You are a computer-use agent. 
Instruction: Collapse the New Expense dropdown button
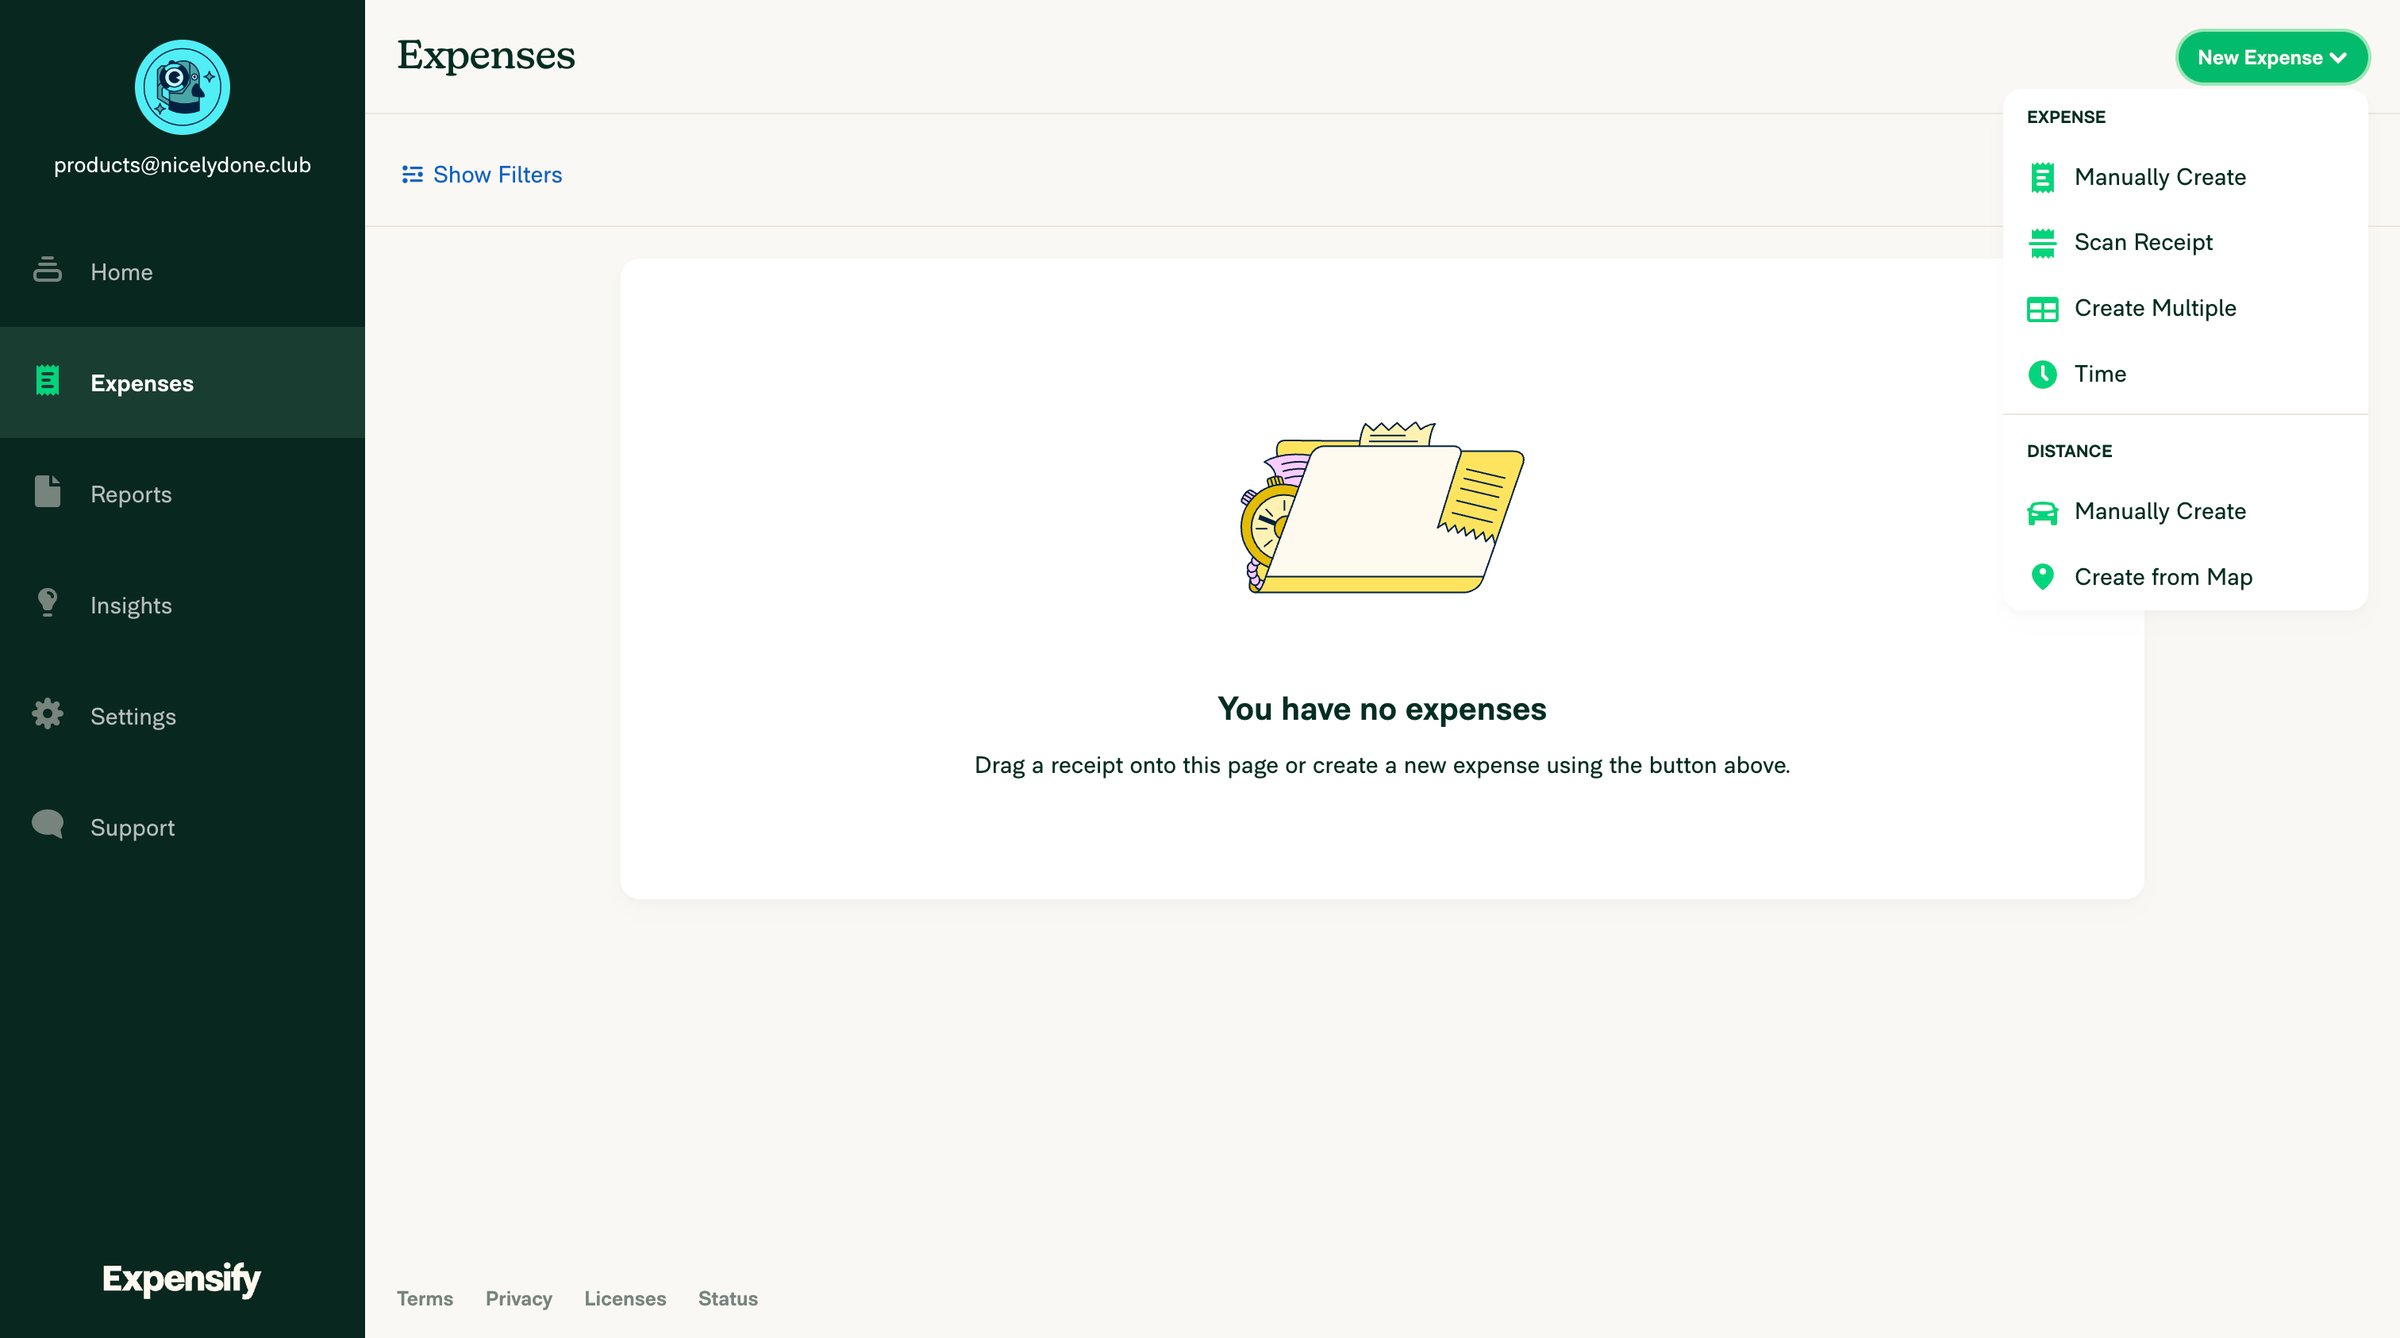[x=2272, y=57]
